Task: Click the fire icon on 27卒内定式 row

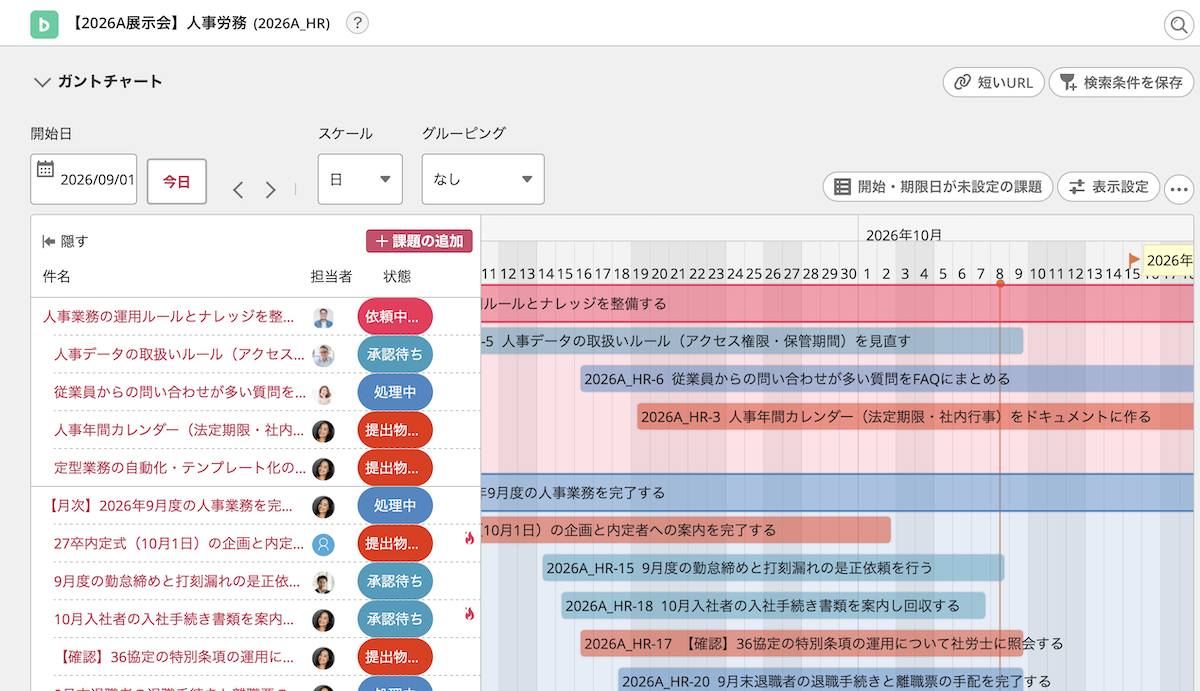Action: (x=469, y=539)
